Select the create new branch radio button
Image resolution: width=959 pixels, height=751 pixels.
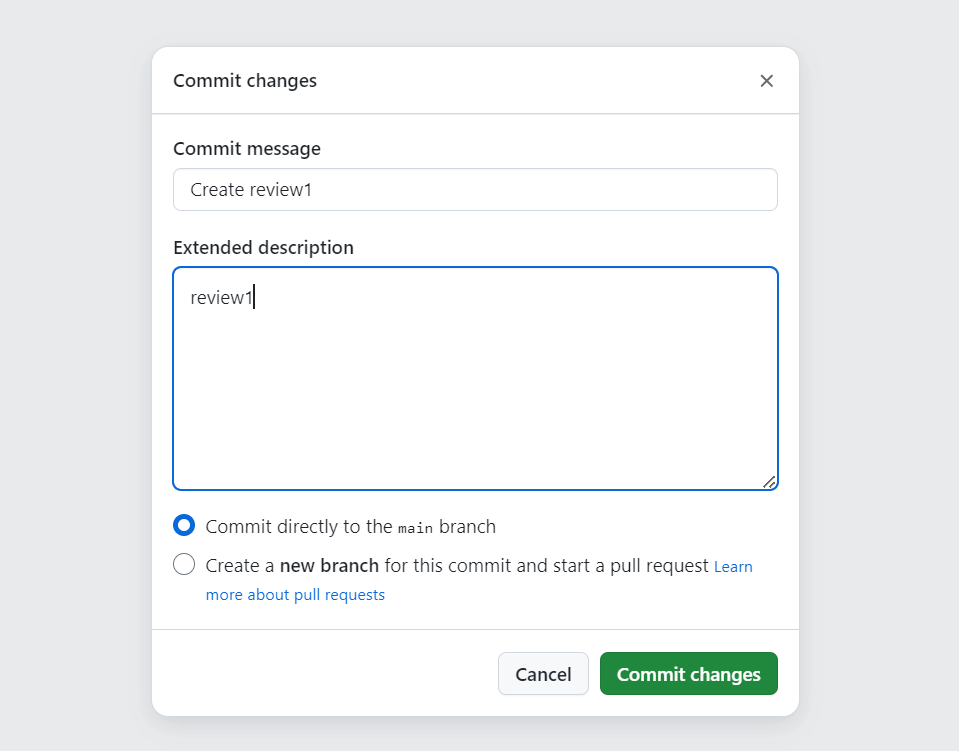click(x=184, y=565)
